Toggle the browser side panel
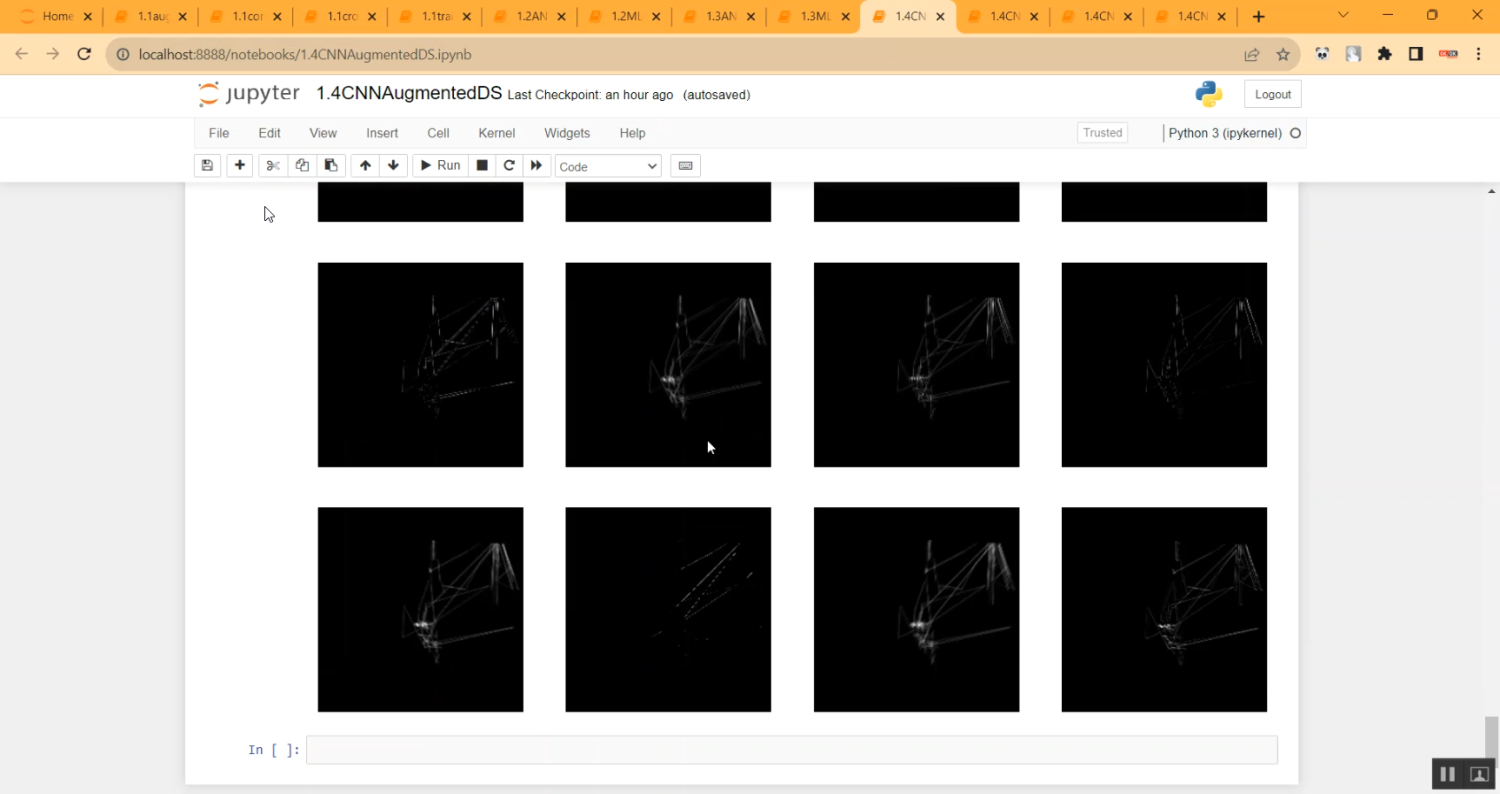This screenshot has width=1500, height=794. [x=1415, y=54]
